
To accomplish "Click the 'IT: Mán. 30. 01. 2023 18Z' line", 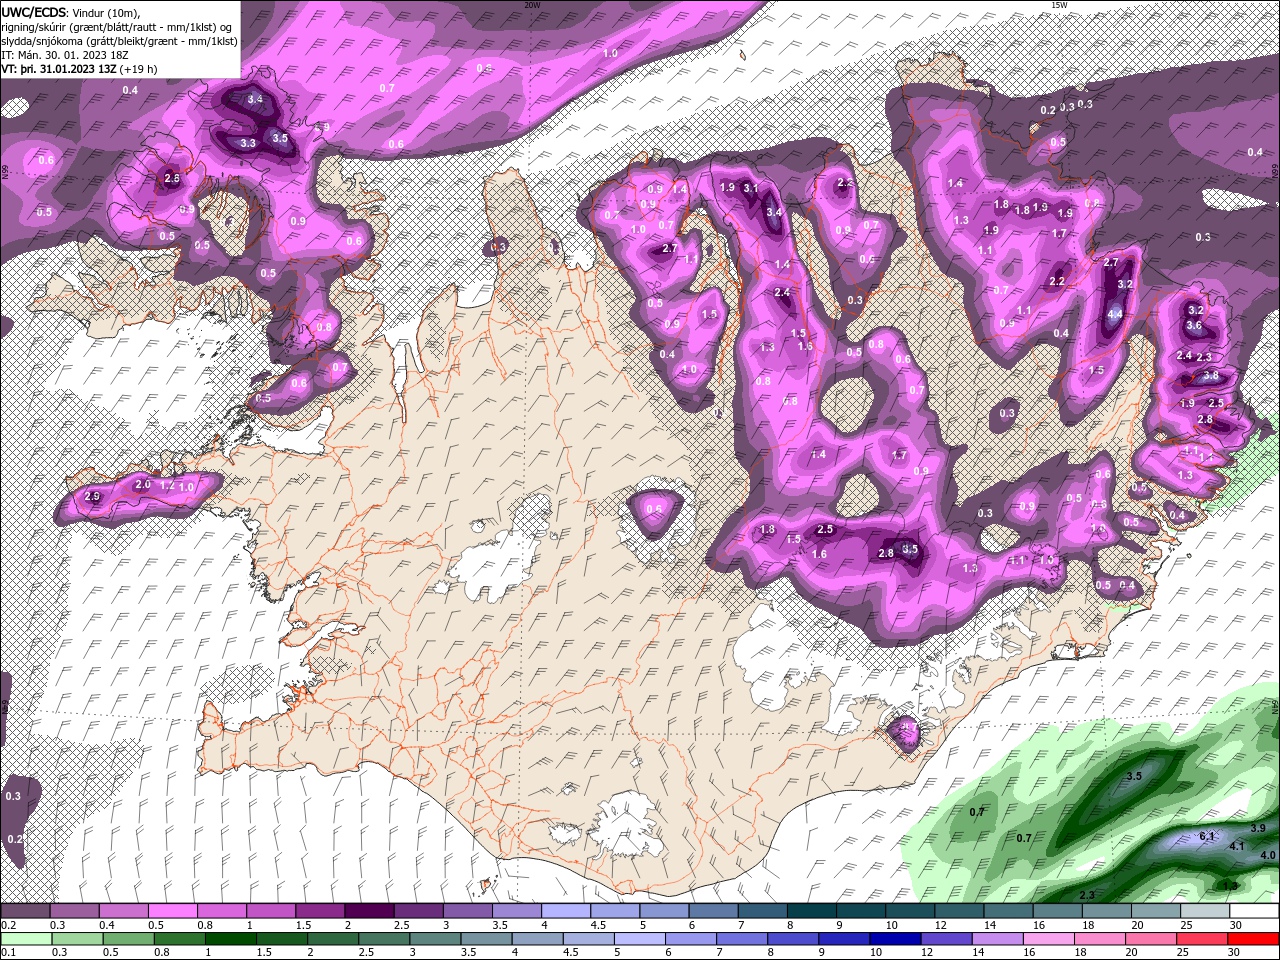I will tap(65, 55).
